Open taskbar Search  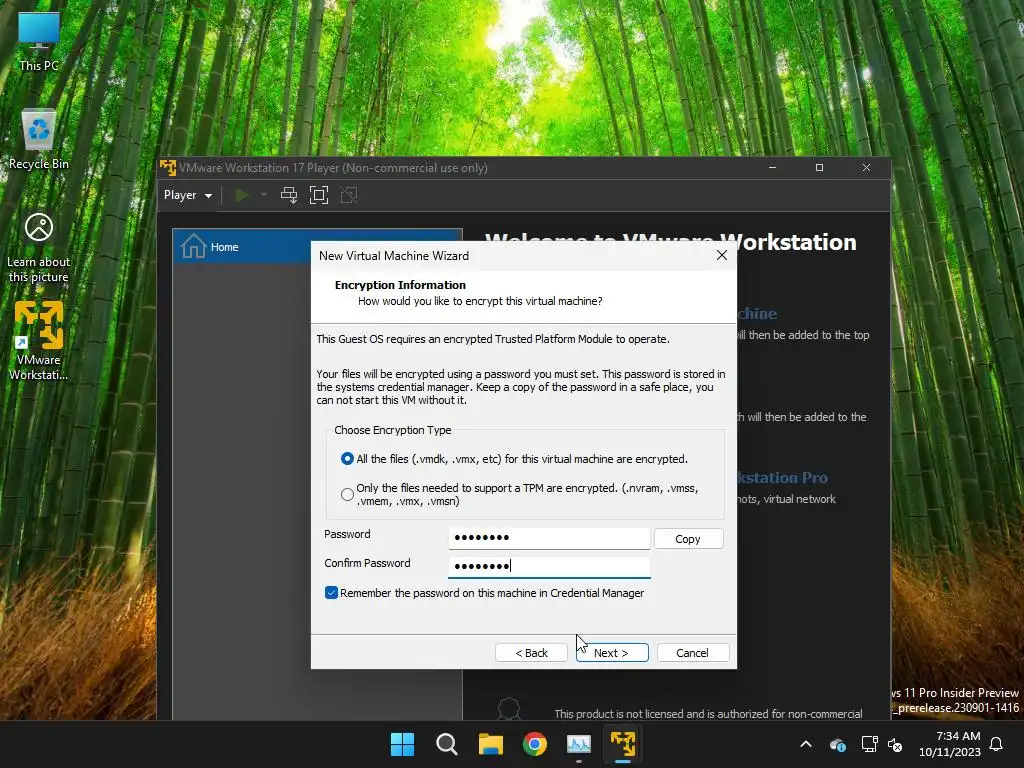coord(447,744)
